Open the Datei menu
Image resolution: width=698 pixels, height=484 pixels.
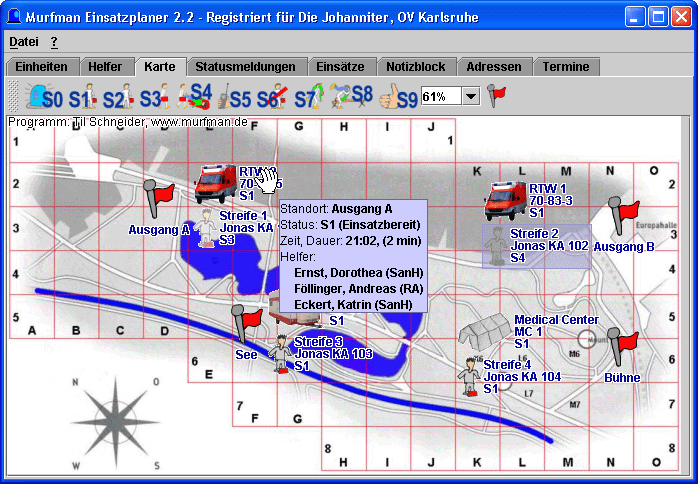click(x=24, y=42)
